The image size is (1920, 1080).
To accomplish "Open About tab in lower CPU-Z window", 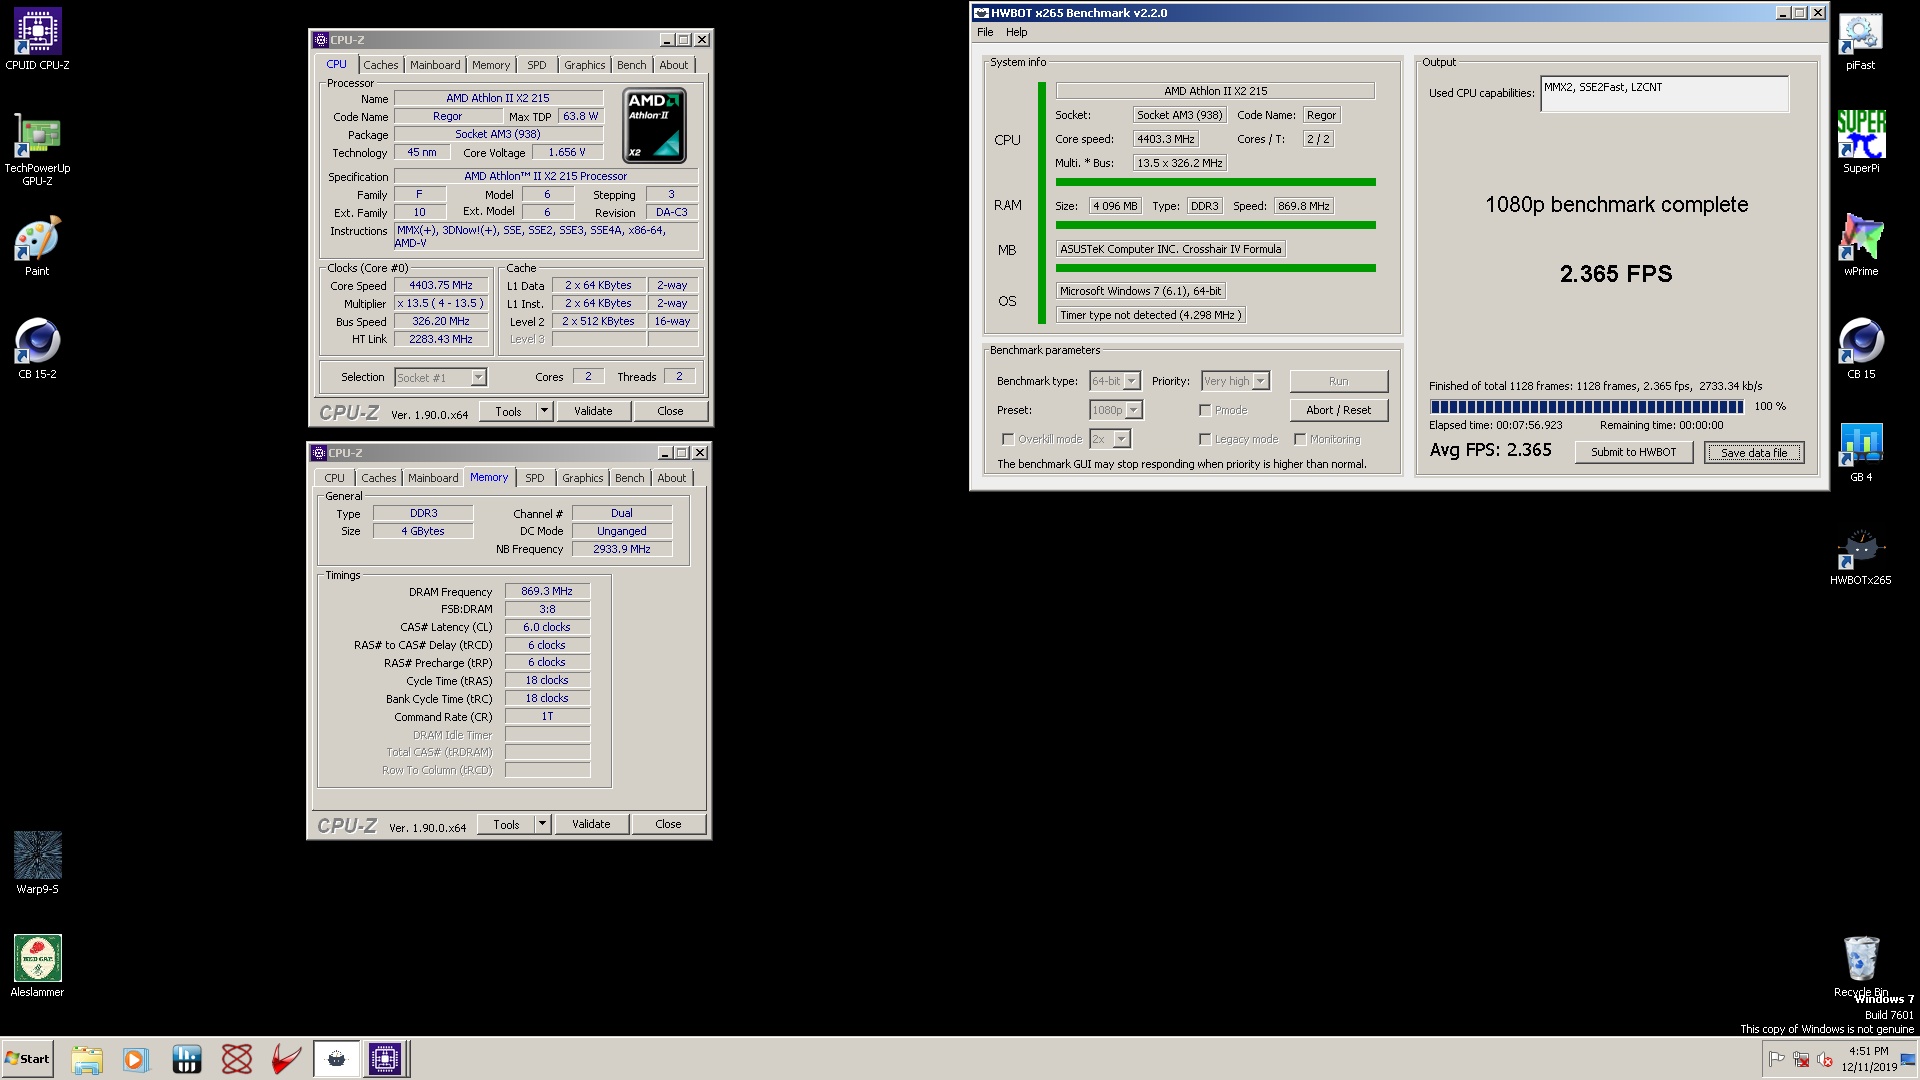I will (672, 478).
